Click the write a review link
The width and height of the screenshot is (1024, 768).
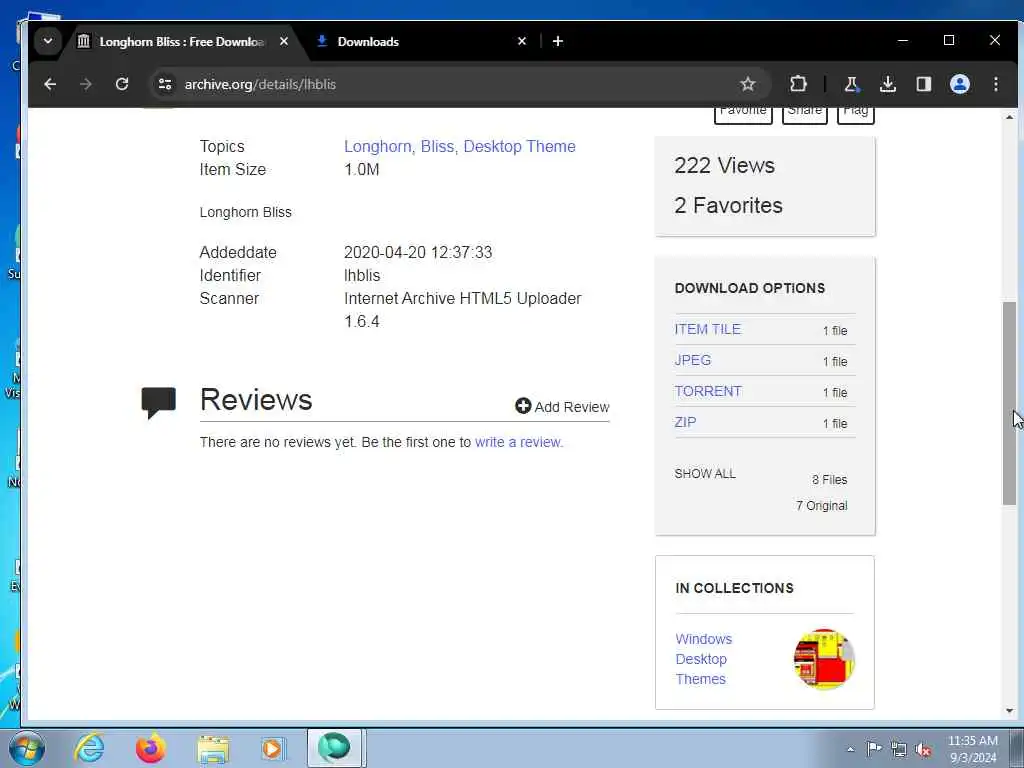tap(519, 442)
